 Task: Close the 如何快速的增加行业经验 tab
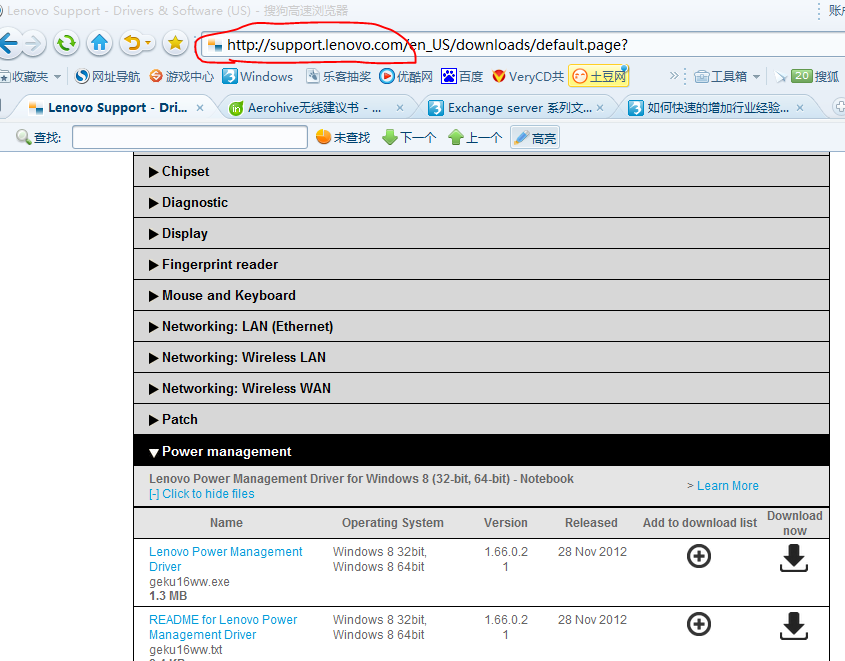(800, 108)
